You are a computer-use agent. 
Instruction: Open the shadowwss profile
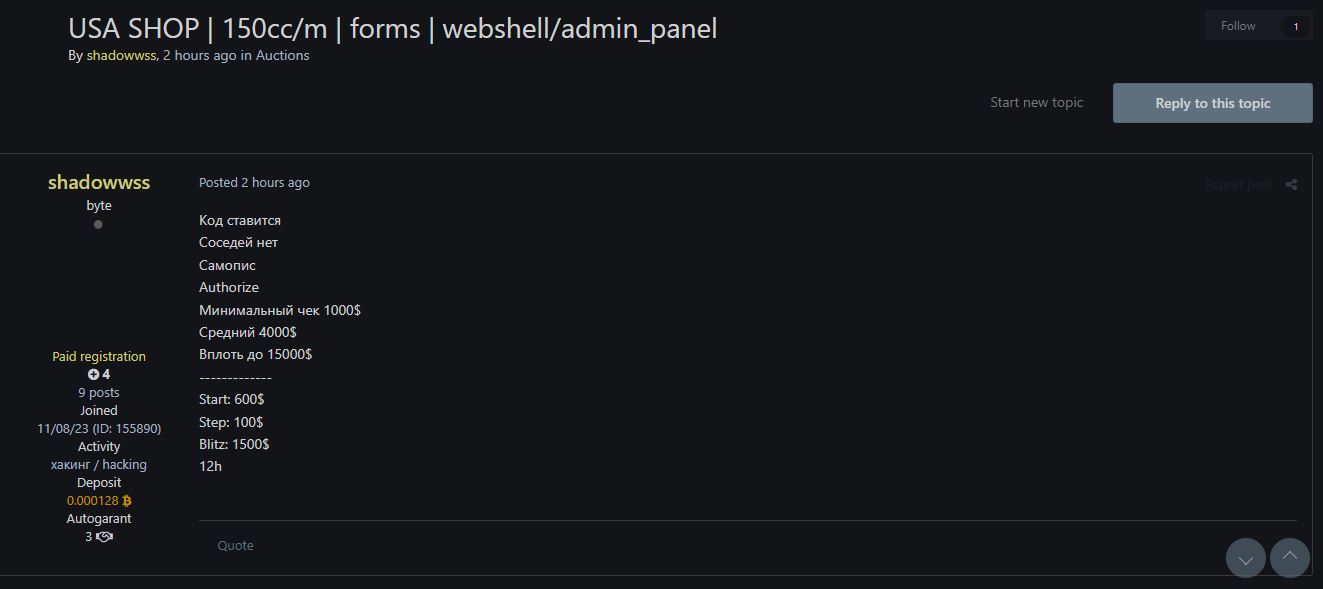98,182
